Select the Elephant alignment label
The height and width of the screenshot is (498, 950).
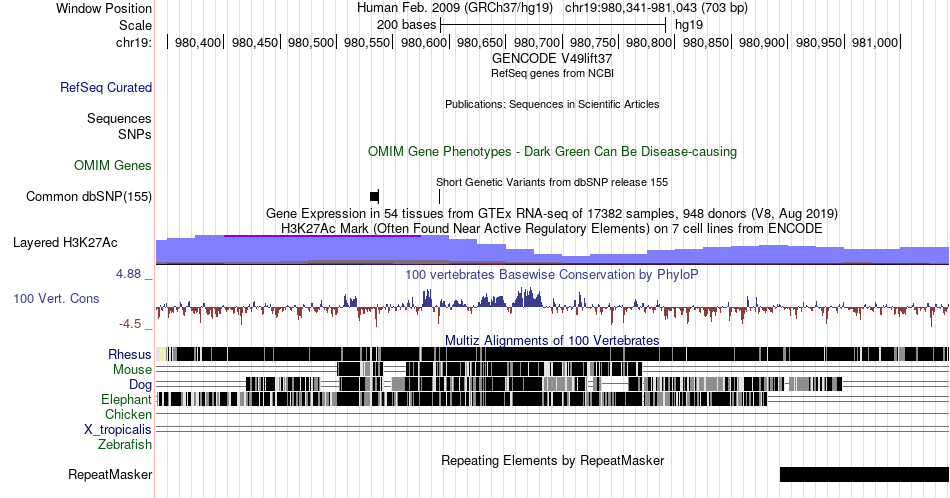(127, 399)
